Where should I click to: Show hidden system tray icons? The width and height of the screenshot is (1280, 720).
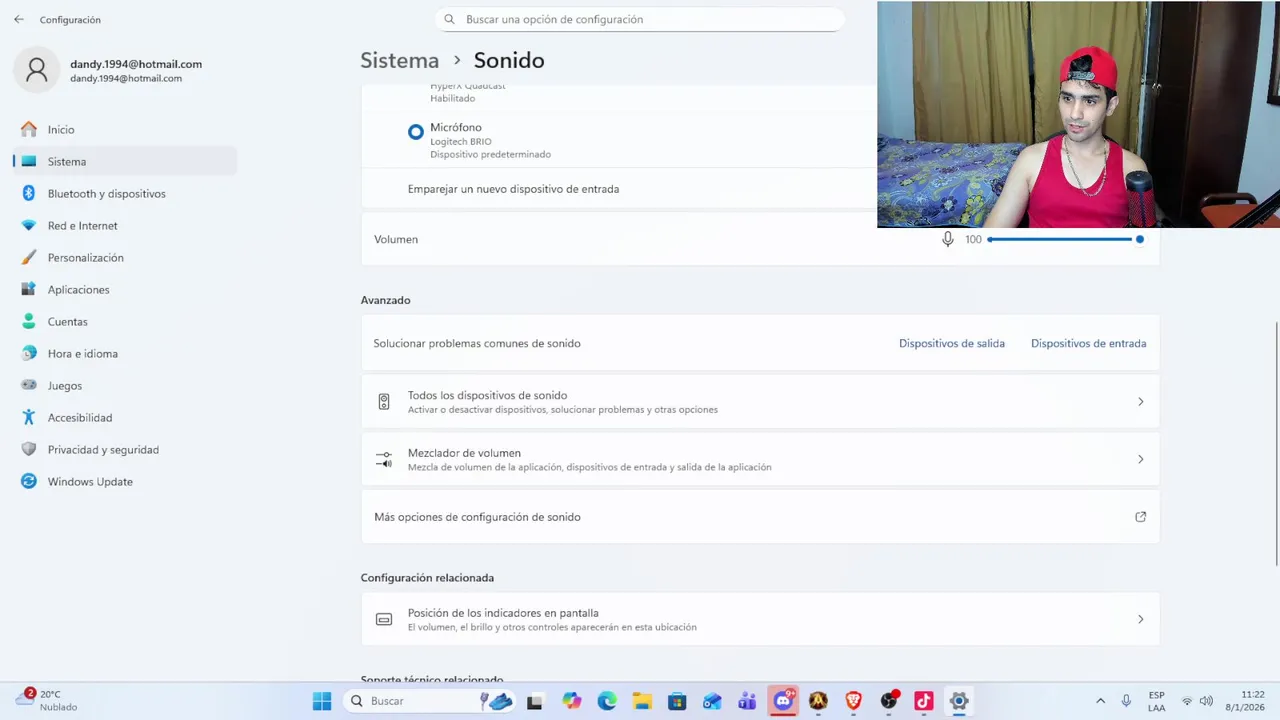pyautogui.click(x=1101, y=702)
